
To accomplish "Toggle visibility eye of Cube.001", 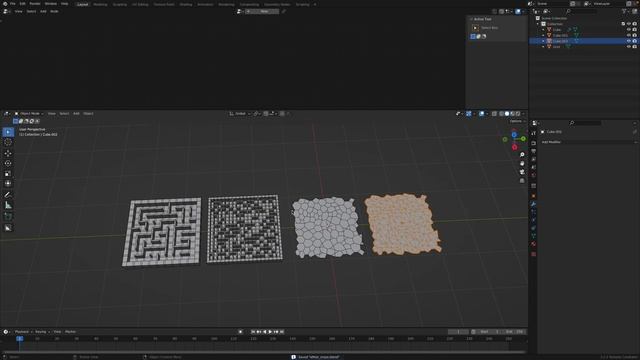I will pos(629,35).
